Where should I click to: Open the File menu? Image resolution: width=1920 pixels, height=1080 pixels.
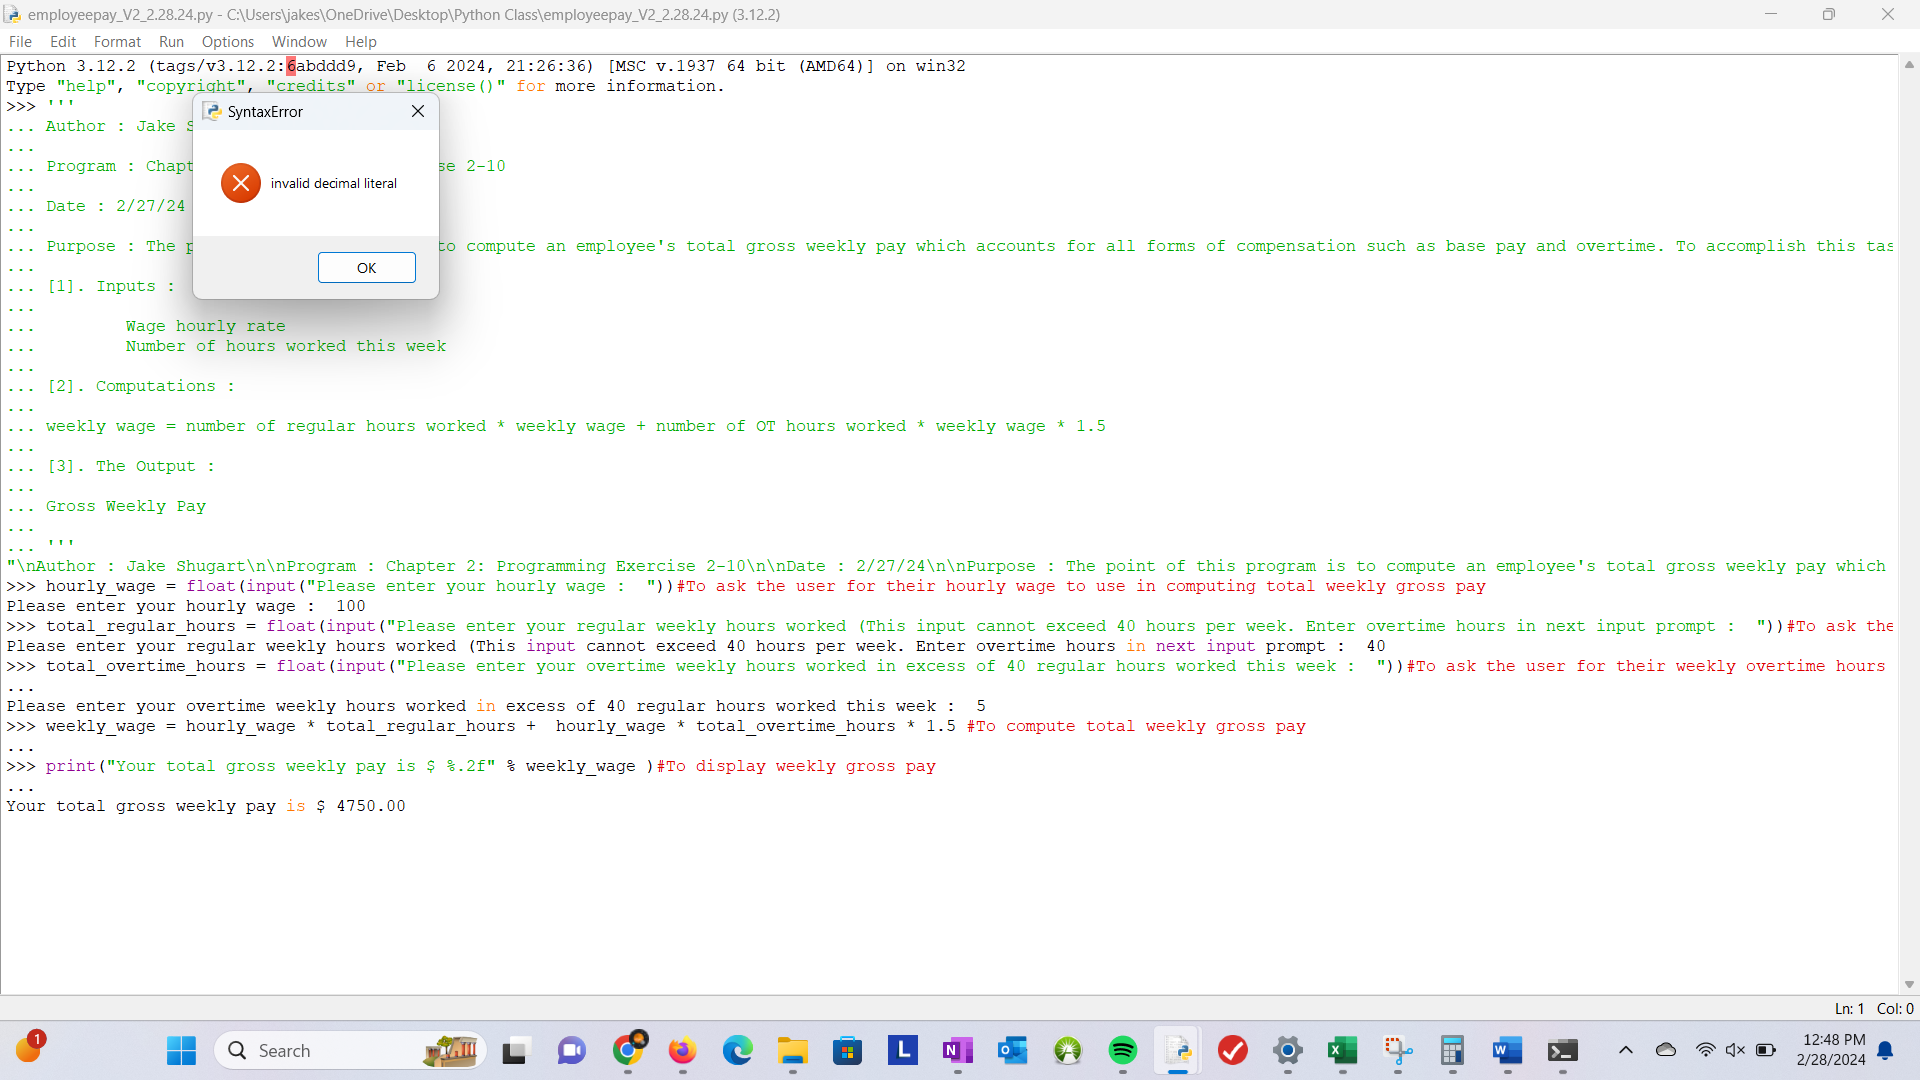[20, 42]
